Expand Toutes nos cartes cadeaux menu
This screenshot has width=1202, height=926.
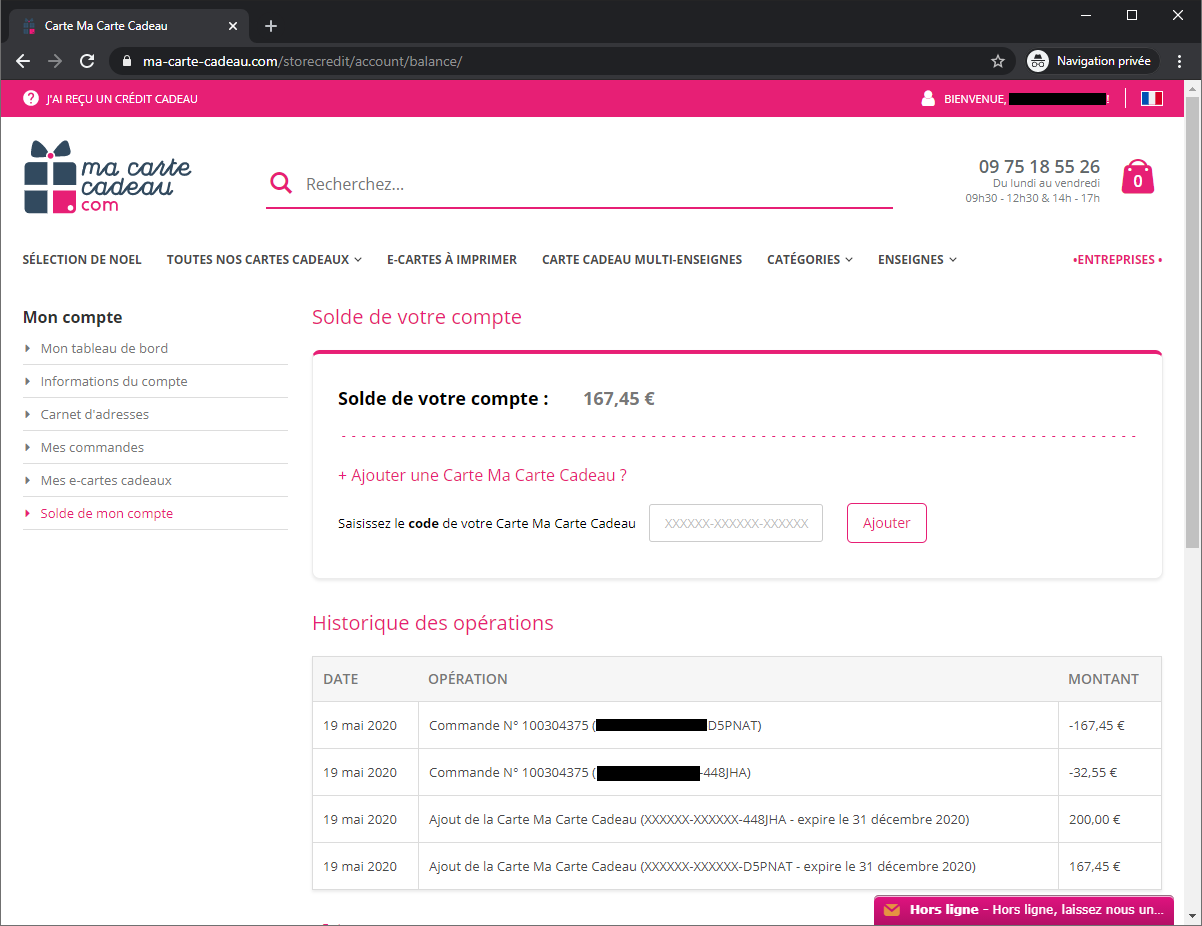[x=264, y=259]
